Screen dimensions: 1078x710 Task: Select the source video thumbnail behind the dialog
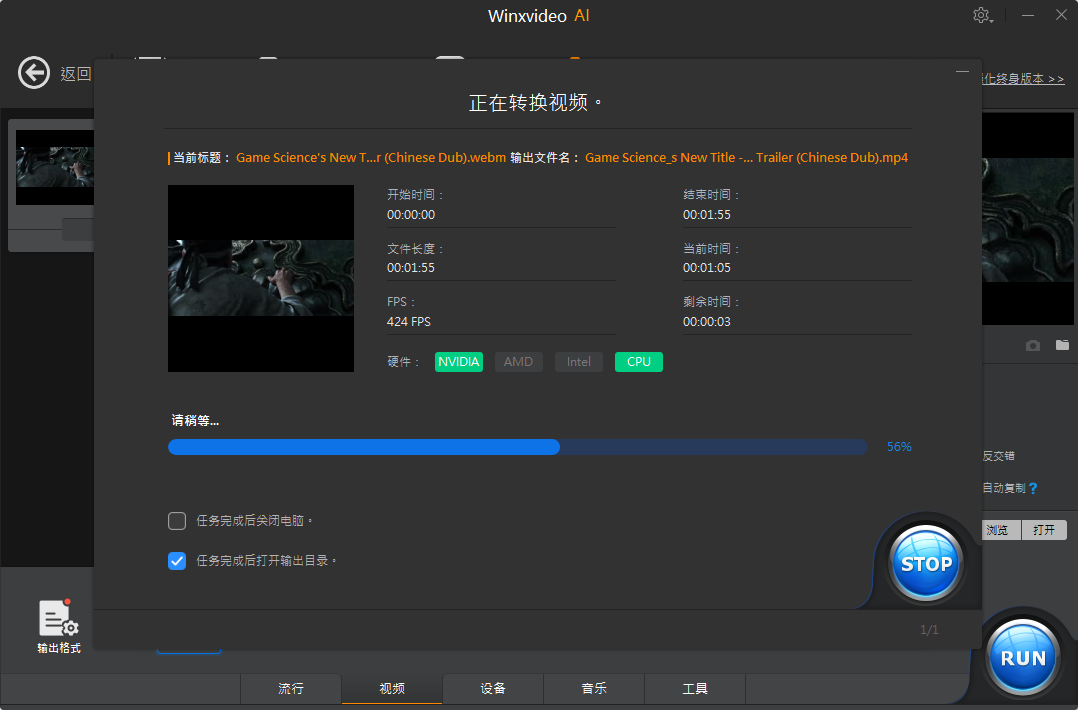coord(55,167)
